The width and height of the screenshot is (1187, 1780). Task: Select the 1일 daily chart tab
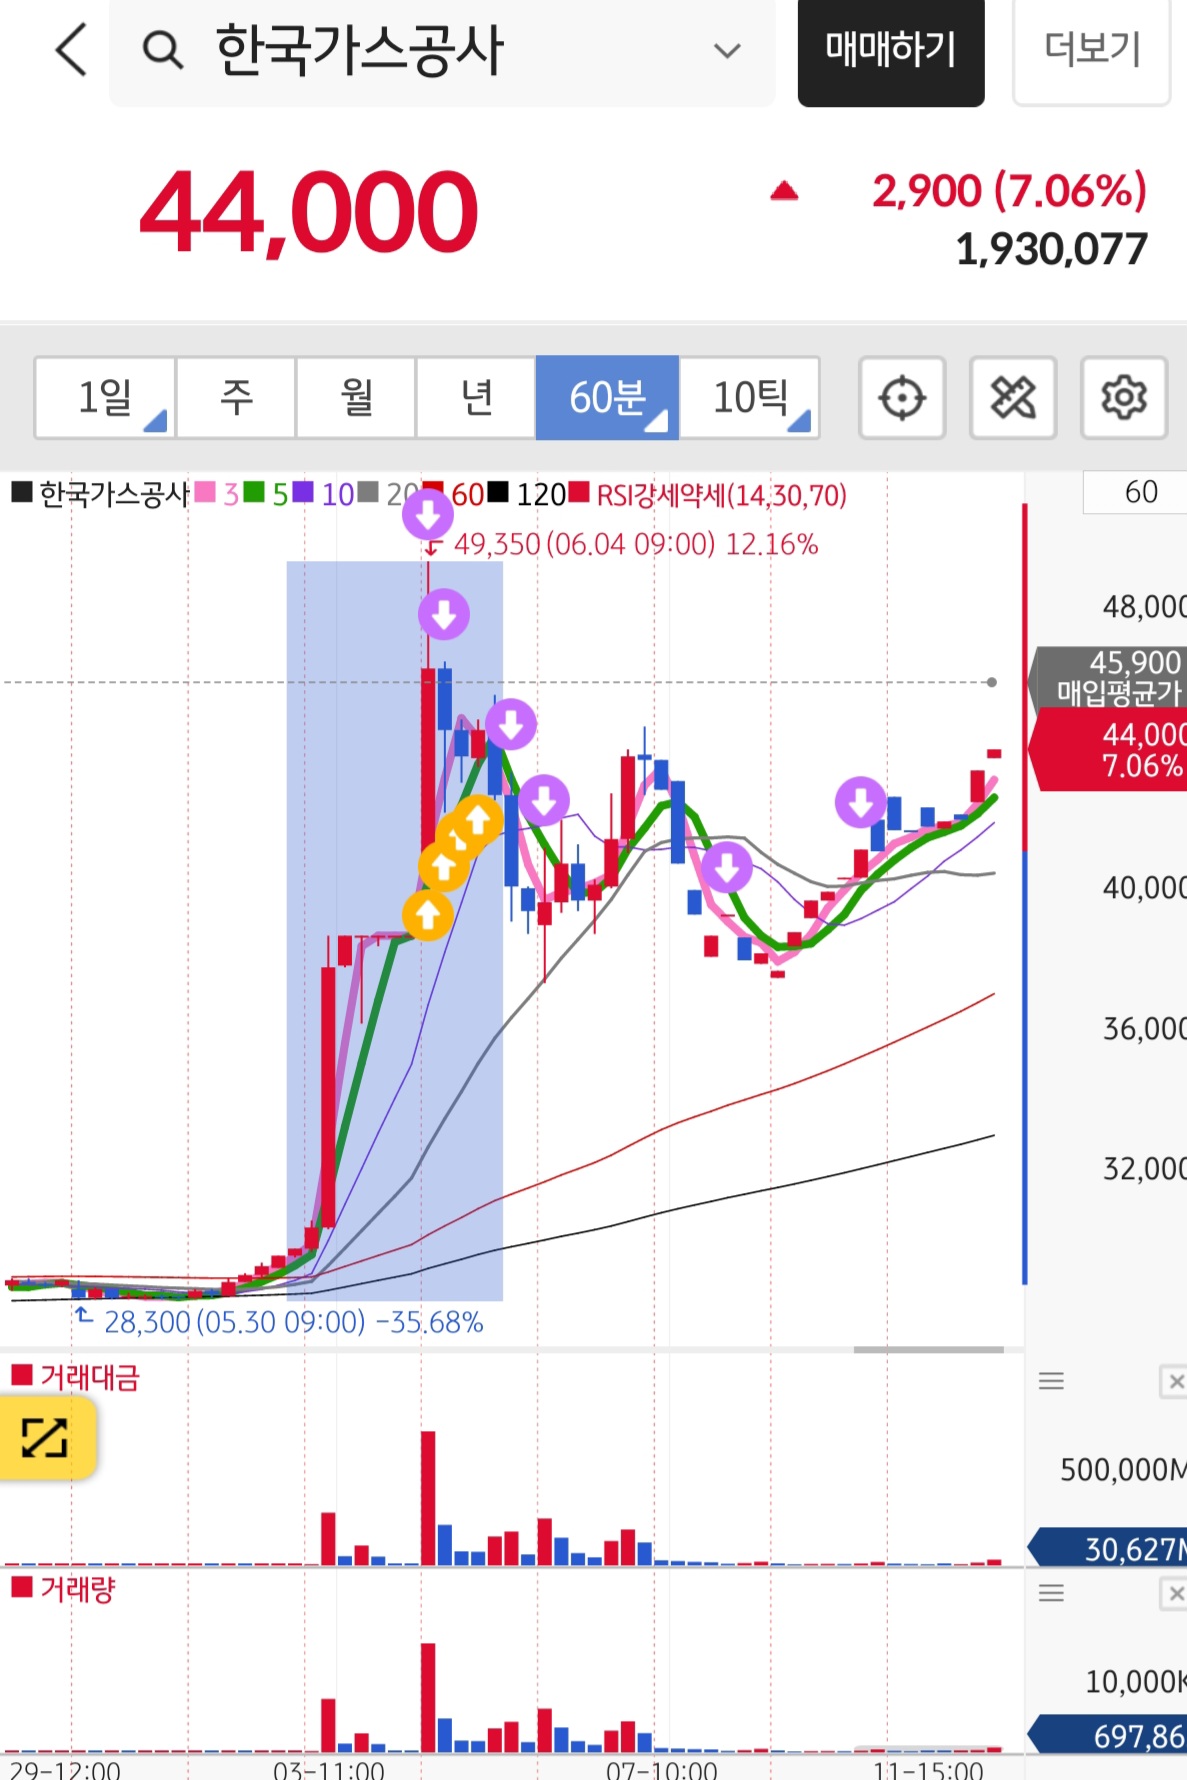tap(105, 397)
